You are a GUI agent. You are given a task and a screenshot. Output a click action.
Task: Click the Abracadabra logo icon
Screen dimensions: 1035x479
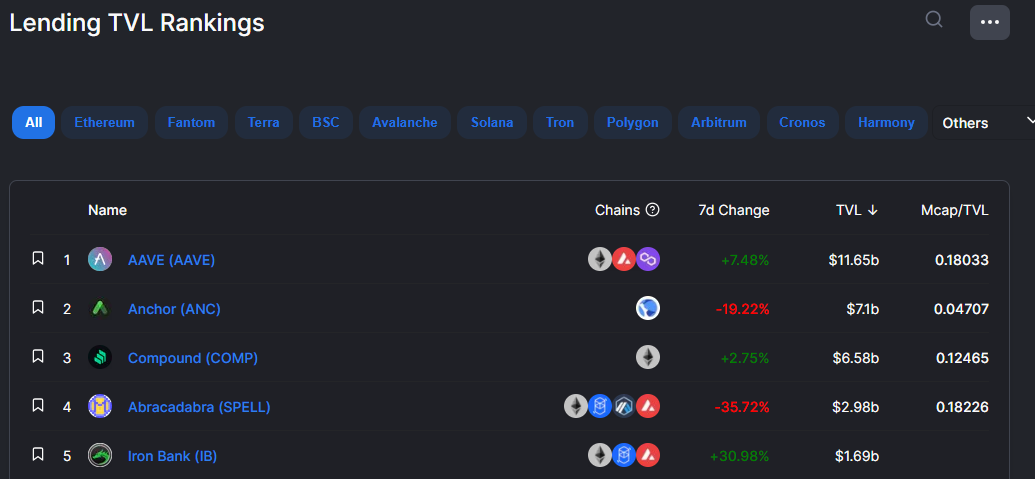click(100, 406)
